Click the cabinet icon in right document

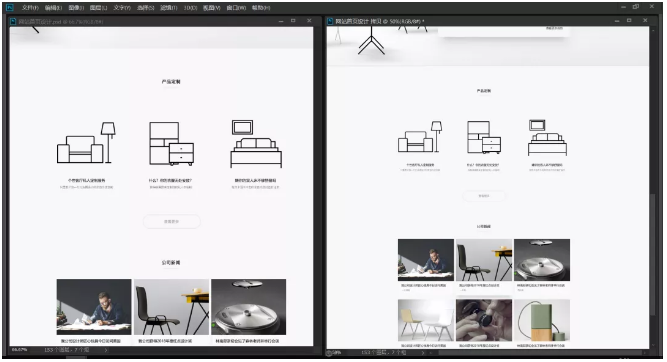click(484, 137)
